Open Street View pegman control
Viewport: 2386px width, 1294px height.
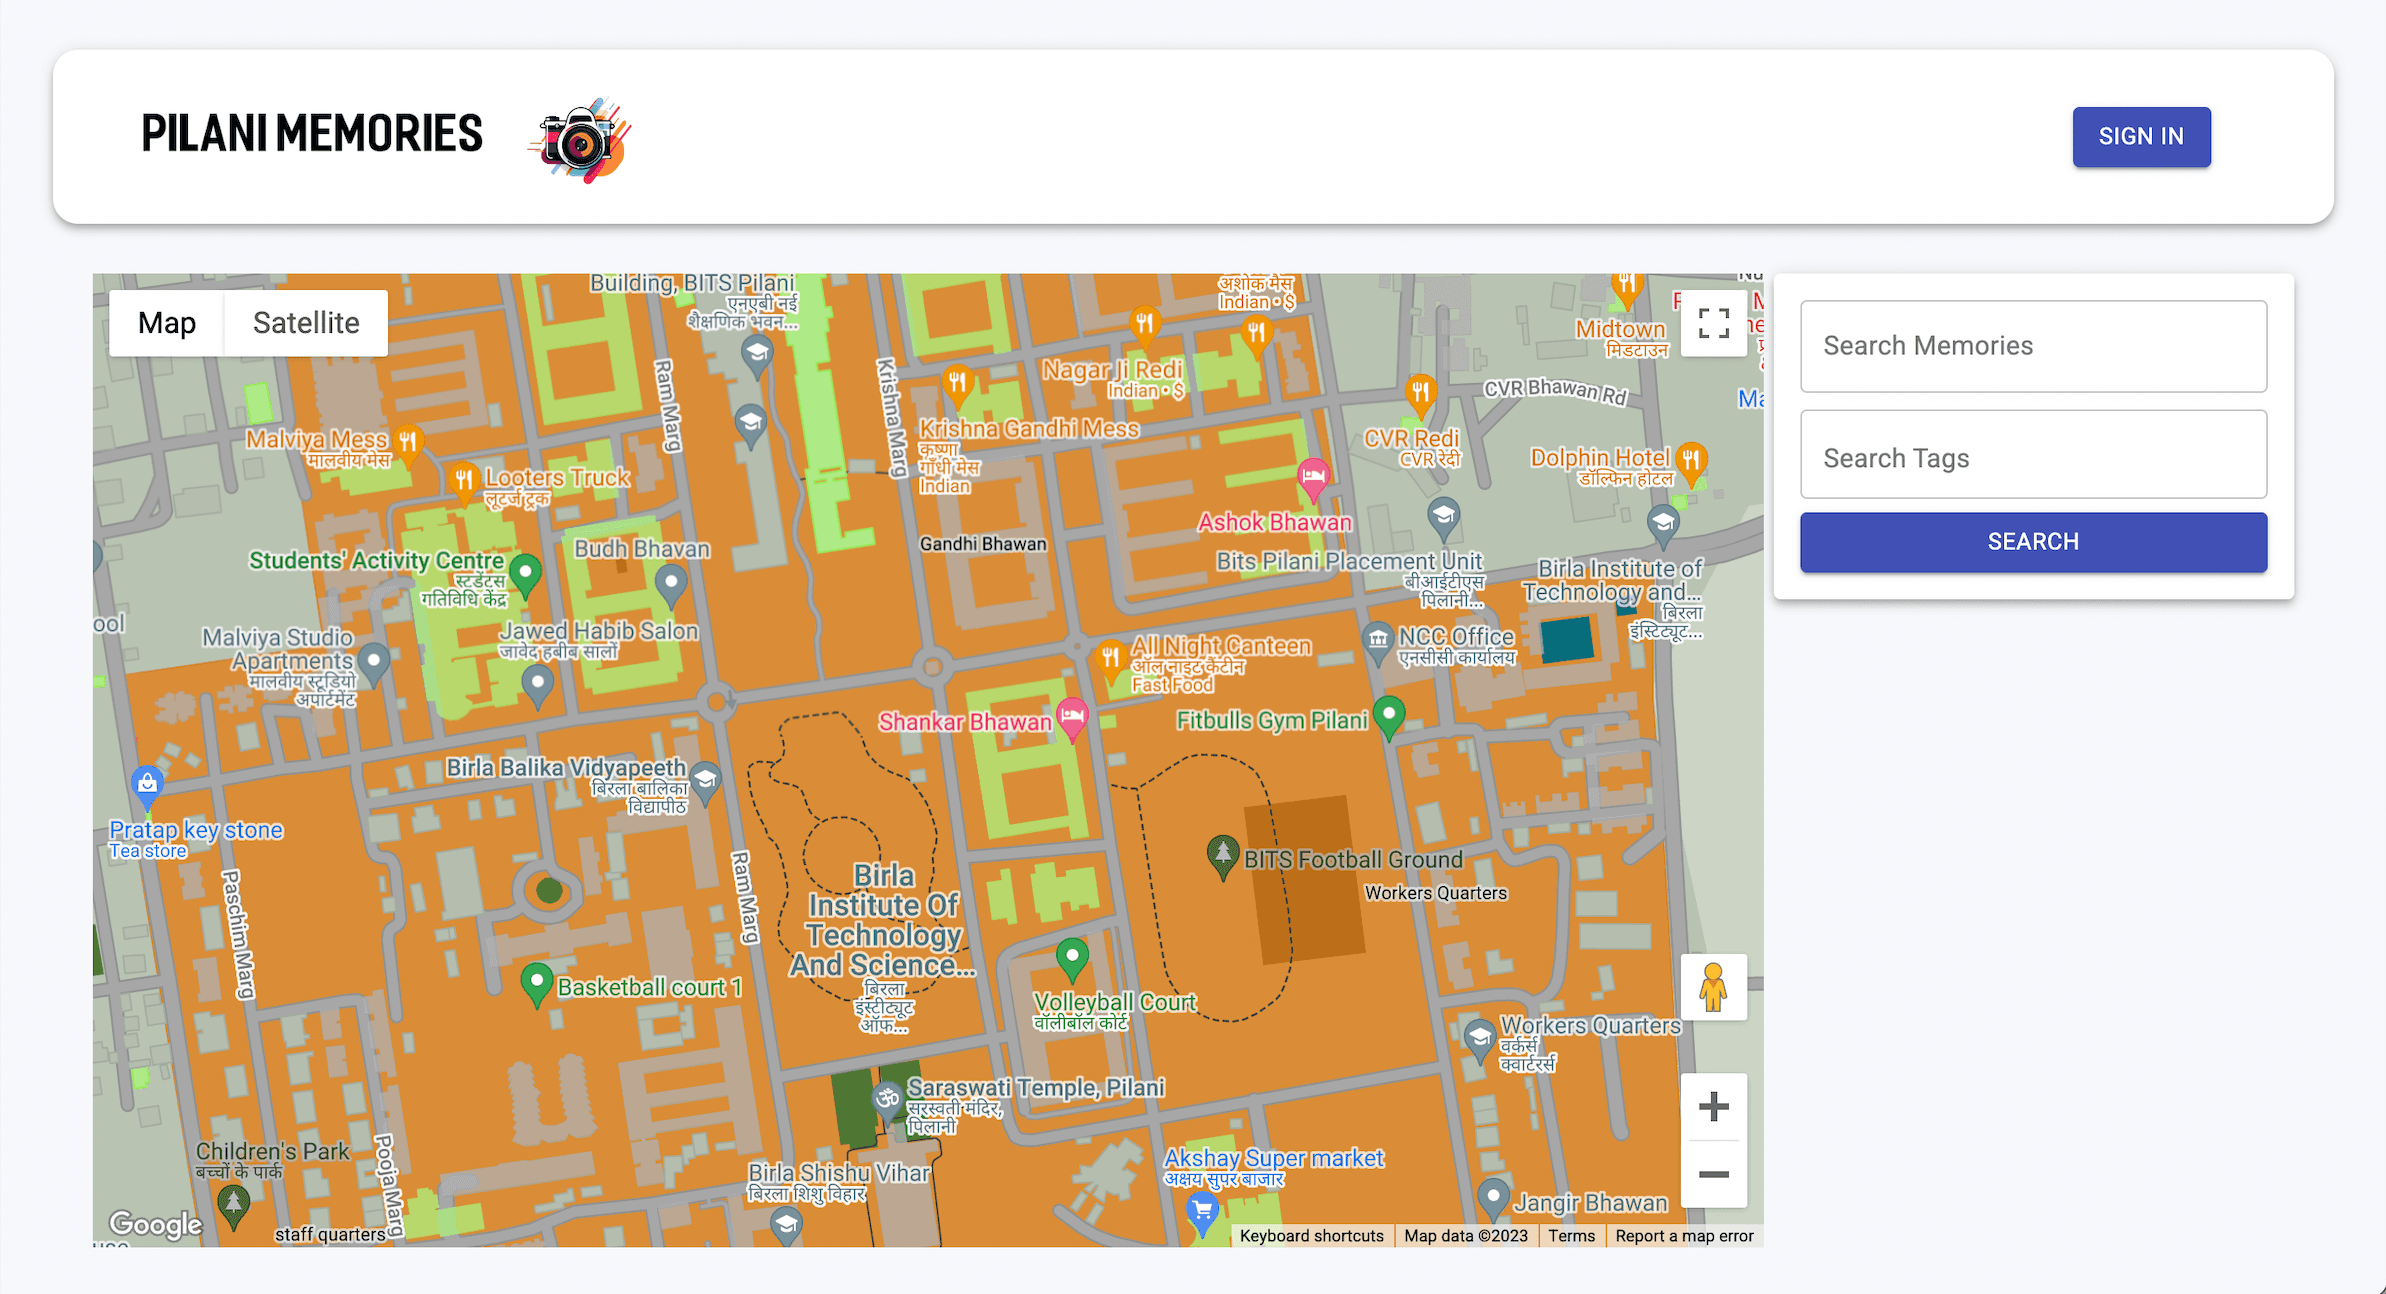click(1713, 987)
